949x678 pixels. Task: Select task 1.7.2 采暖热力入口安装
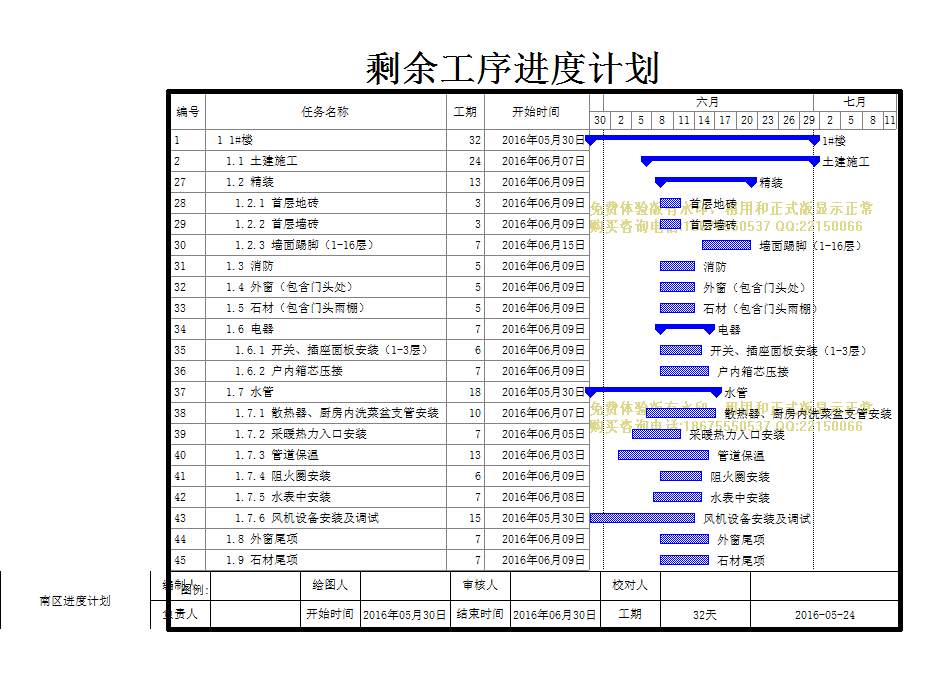pyautogui.click(x=379, y=433)
